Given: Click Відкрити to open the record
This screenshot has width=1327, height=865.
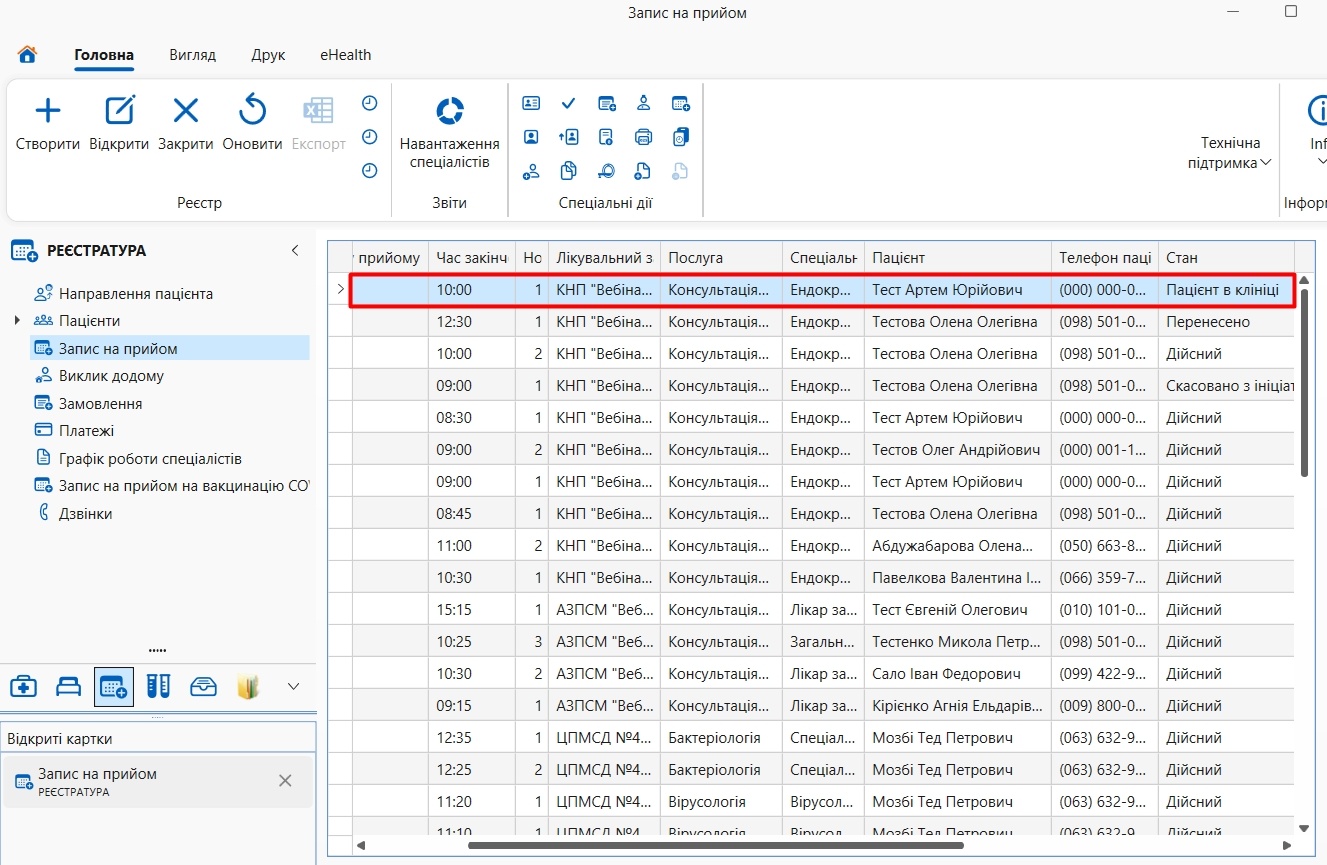Looking at the screenshot, I should click(x=119, y=123).
